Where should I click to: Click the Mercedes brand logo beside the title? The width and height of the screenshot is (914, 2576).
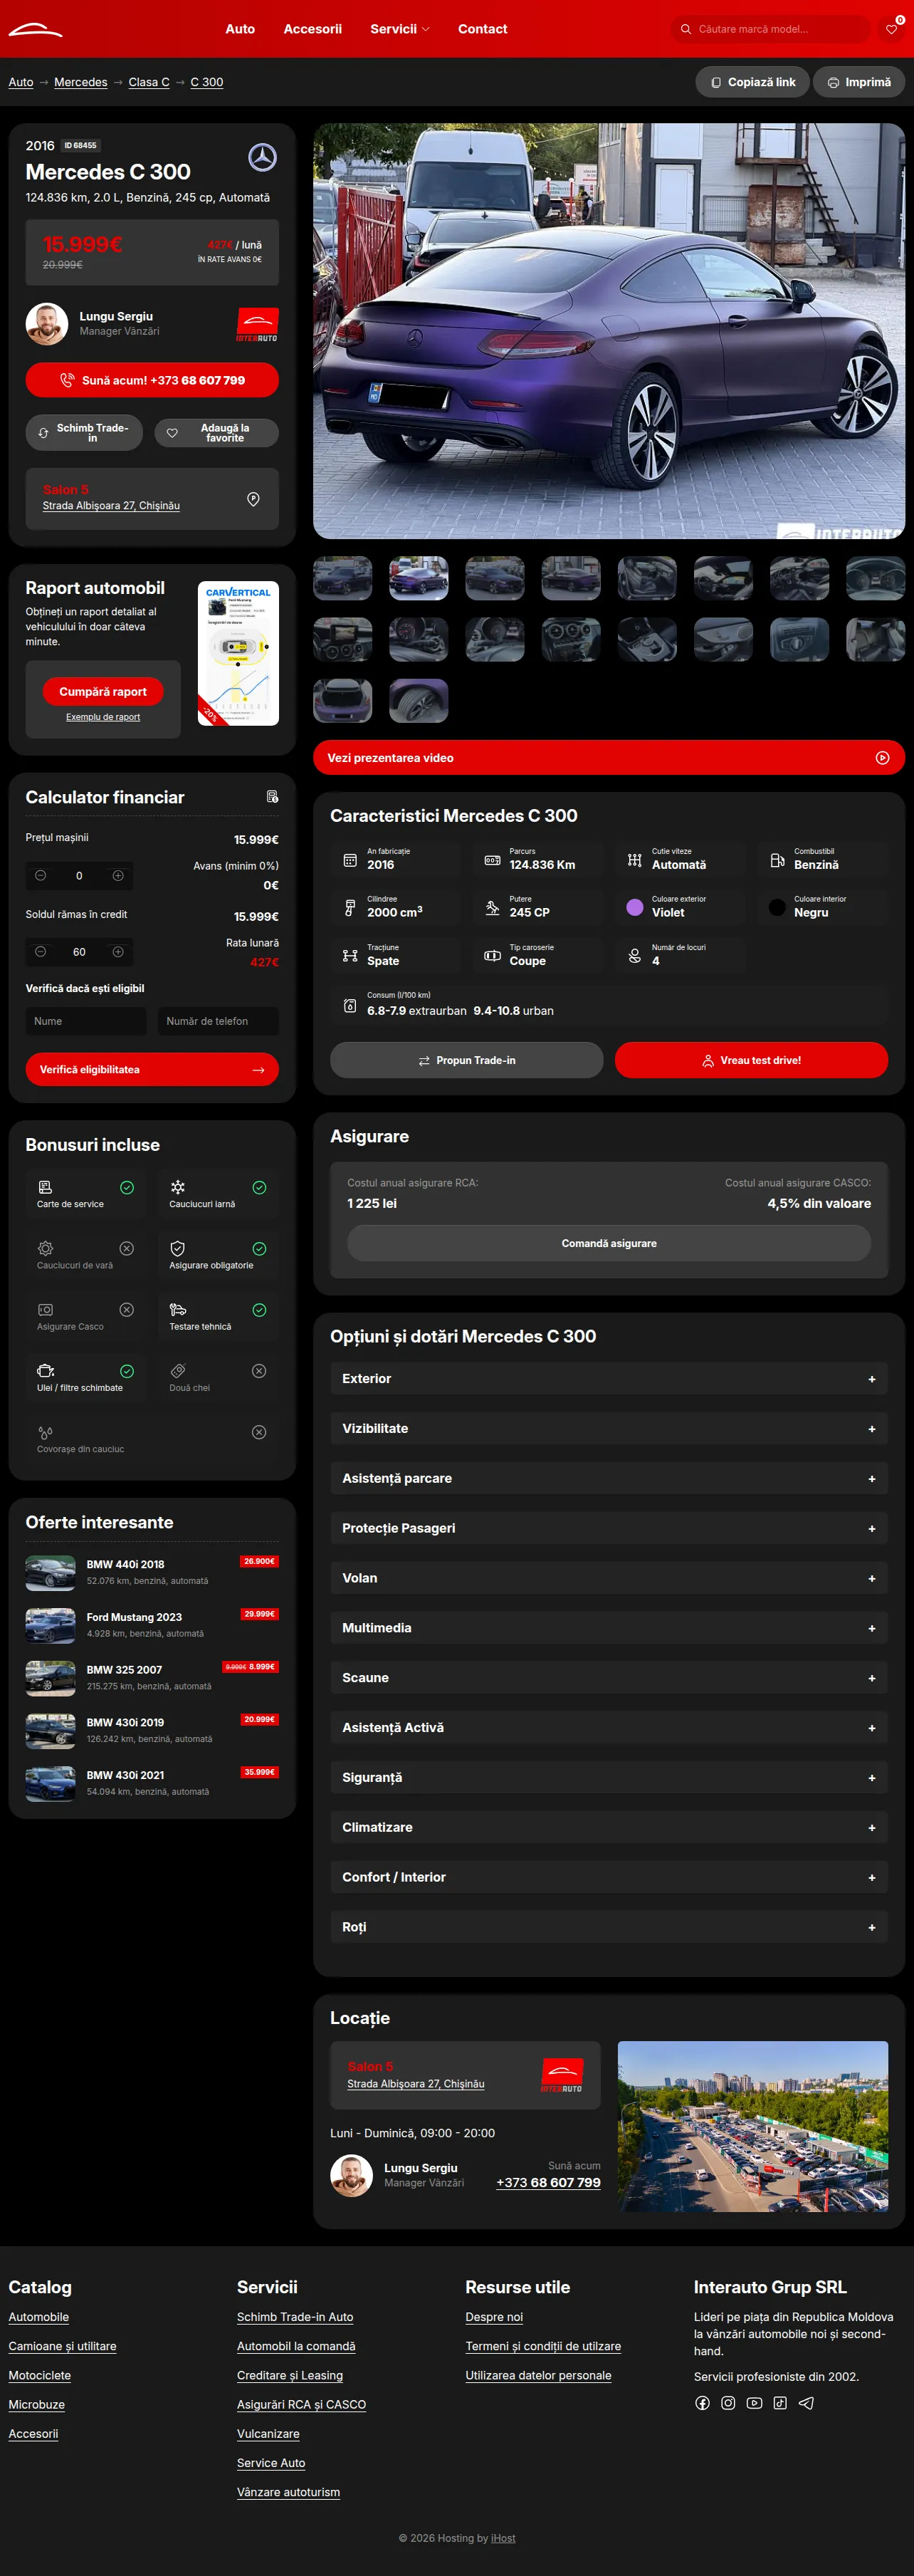262,157
